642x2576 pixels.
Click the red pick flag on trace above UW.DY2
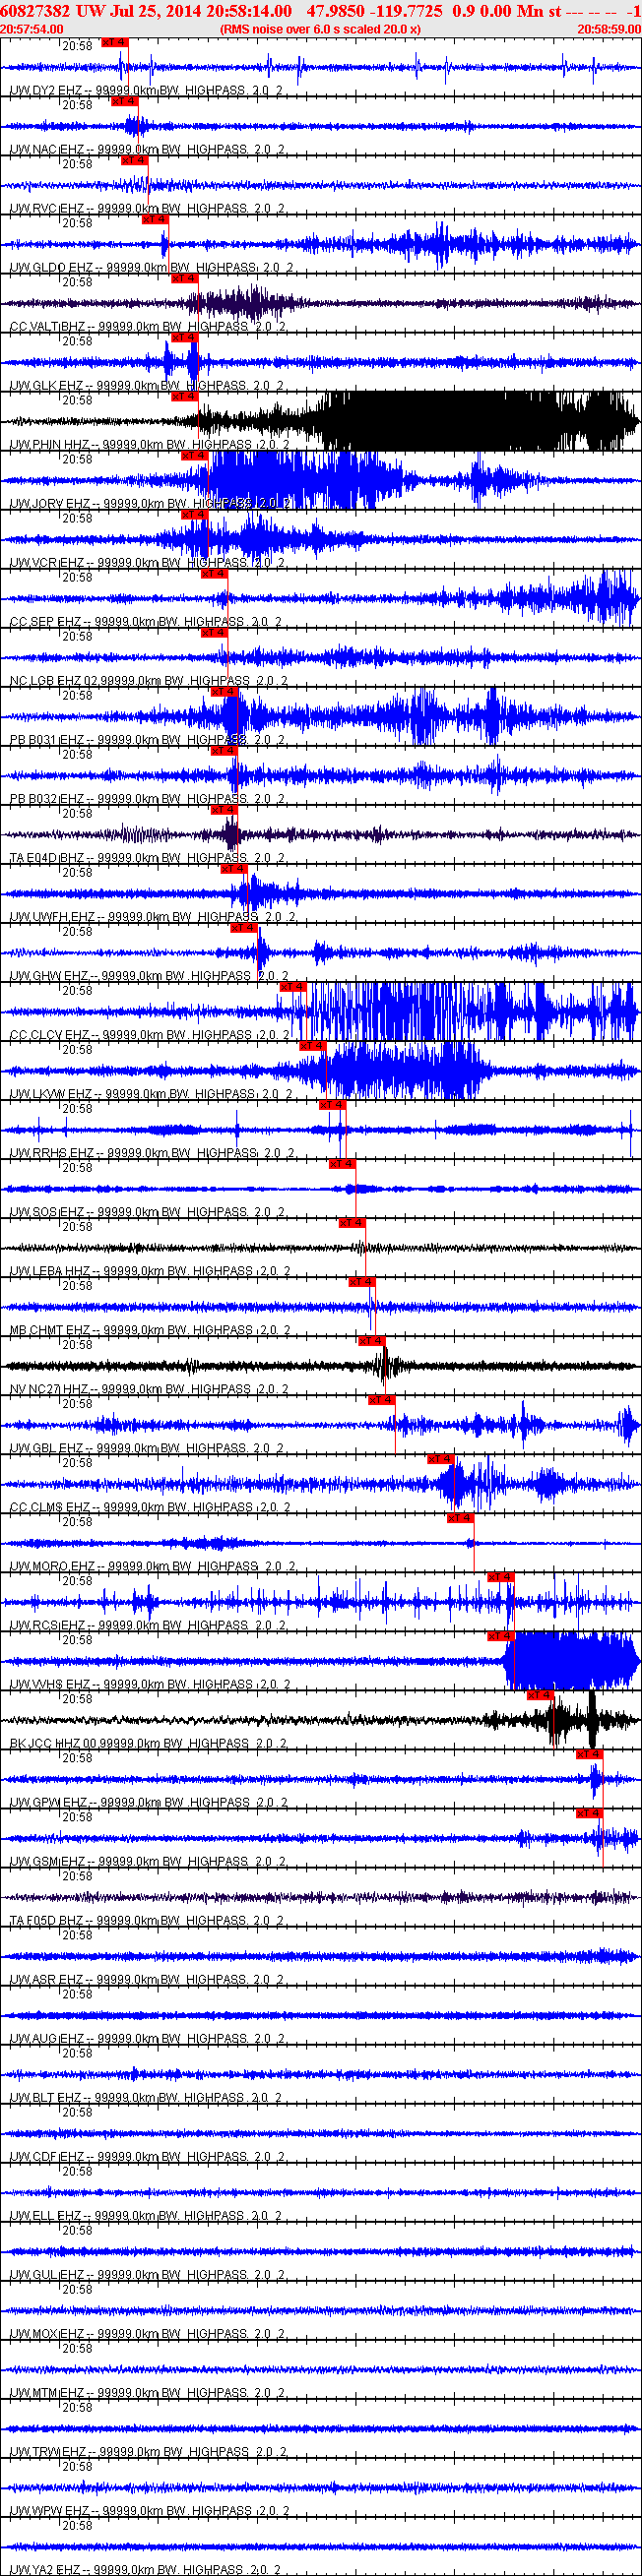click(x=114, y=42)
